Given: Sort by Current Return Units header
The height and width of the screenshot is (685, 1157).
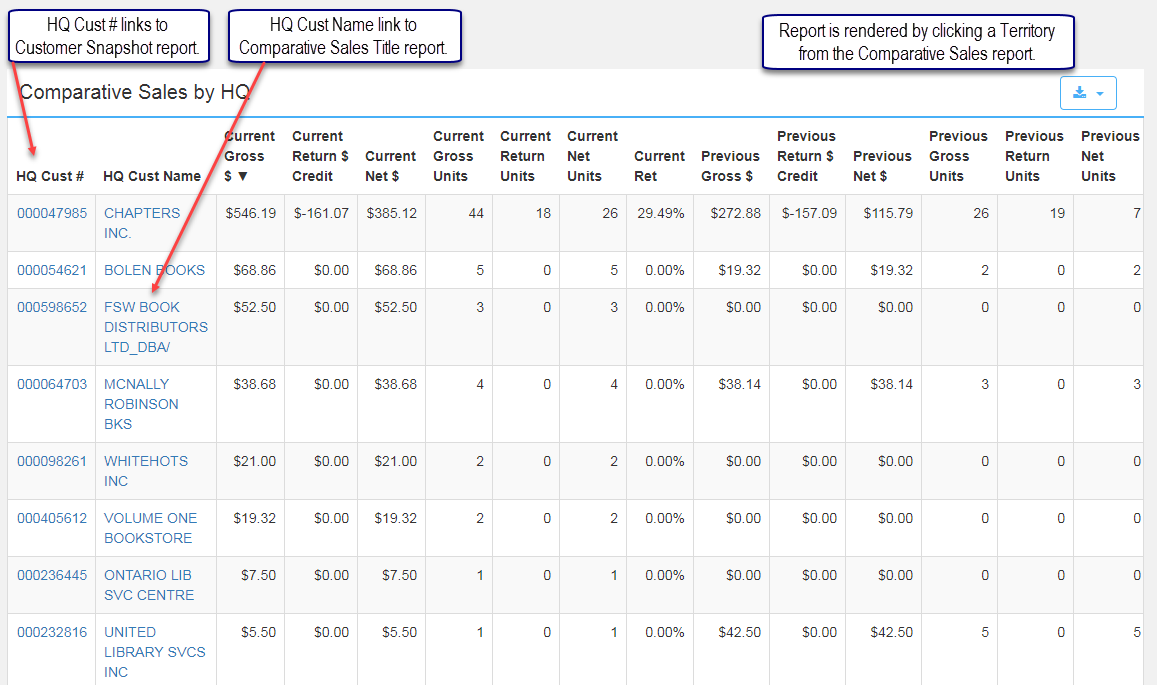Looking at the screenshot, I should point(525,156).
